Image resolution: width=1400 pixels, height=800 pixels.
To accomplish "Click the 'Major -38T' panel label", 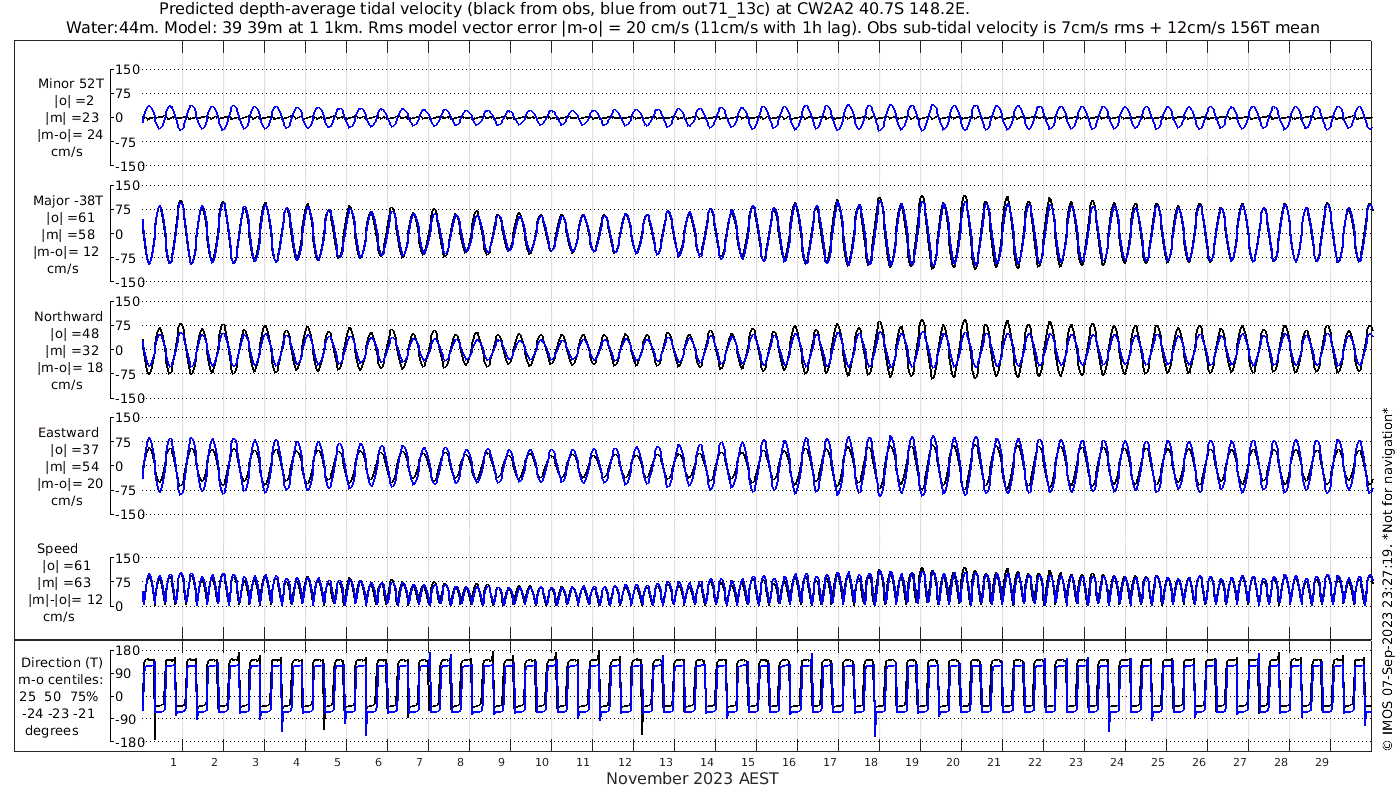I will [x=68, y=201].
